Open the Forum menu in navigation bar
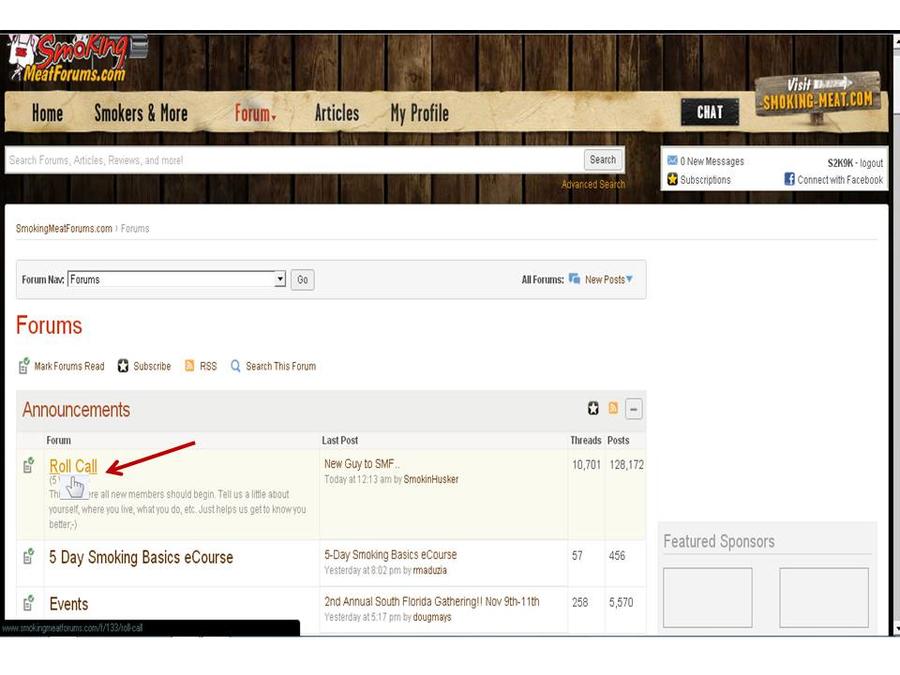Screen dimensions: 900x675 (255, 113)
